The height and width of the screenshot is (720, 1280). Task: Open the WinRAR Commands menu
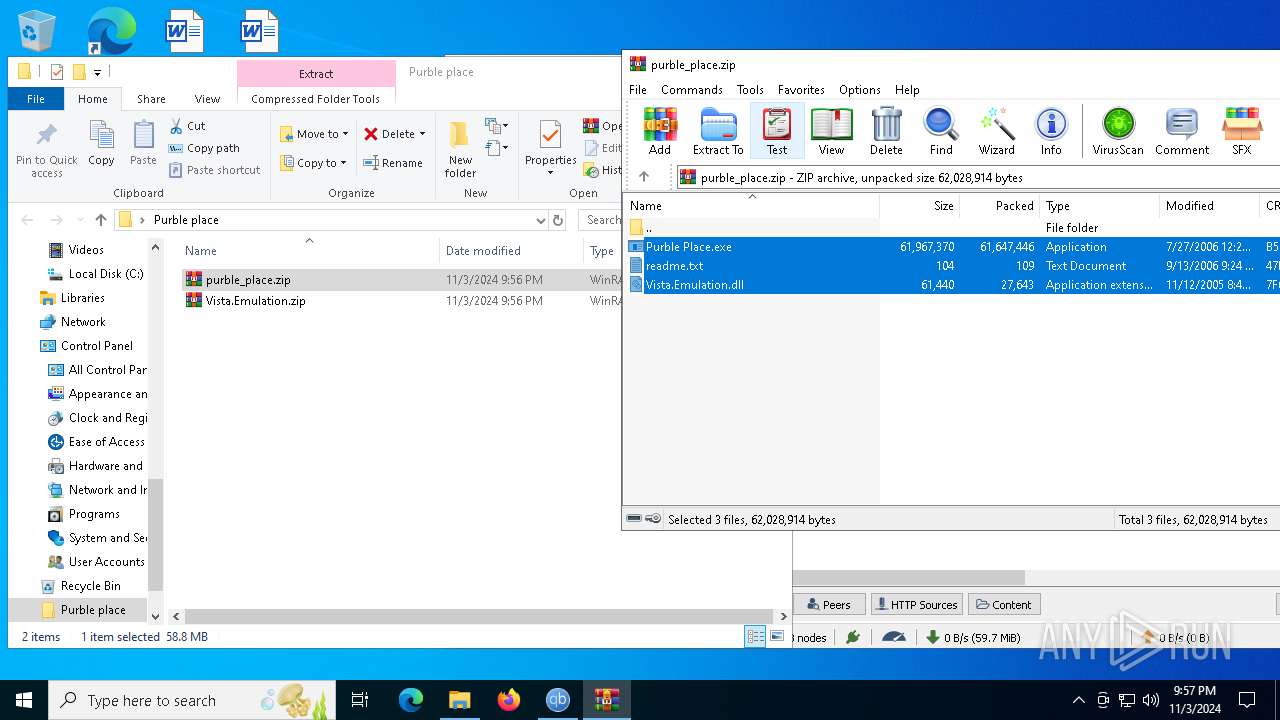tap(692, 90)
